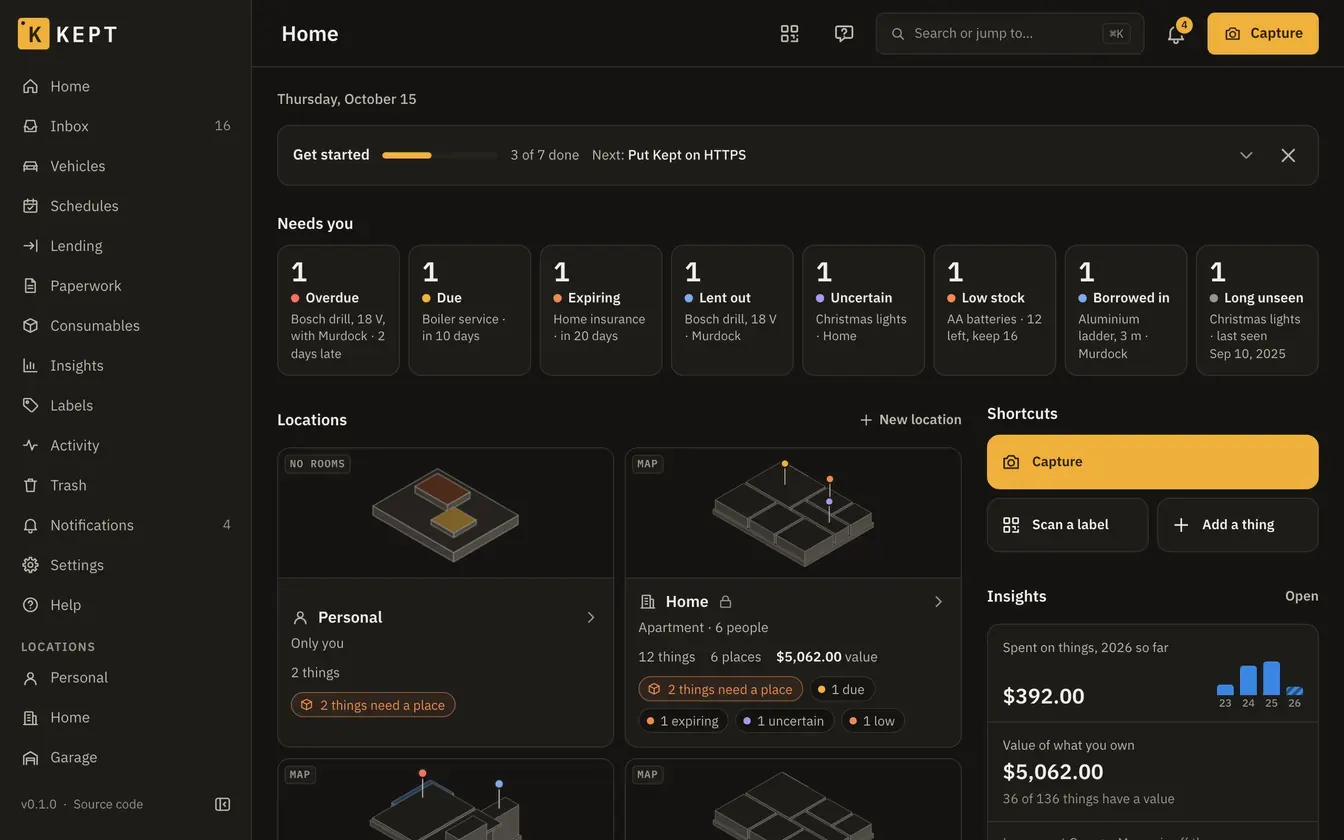Dismiss the Get started banner

point(1288,155)
